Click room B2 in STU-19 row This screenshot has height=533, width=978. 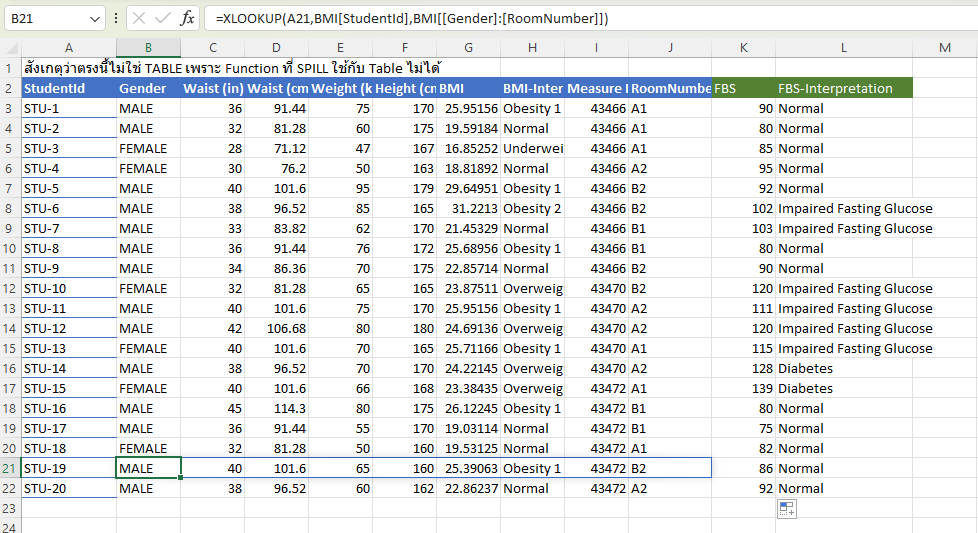671,469
